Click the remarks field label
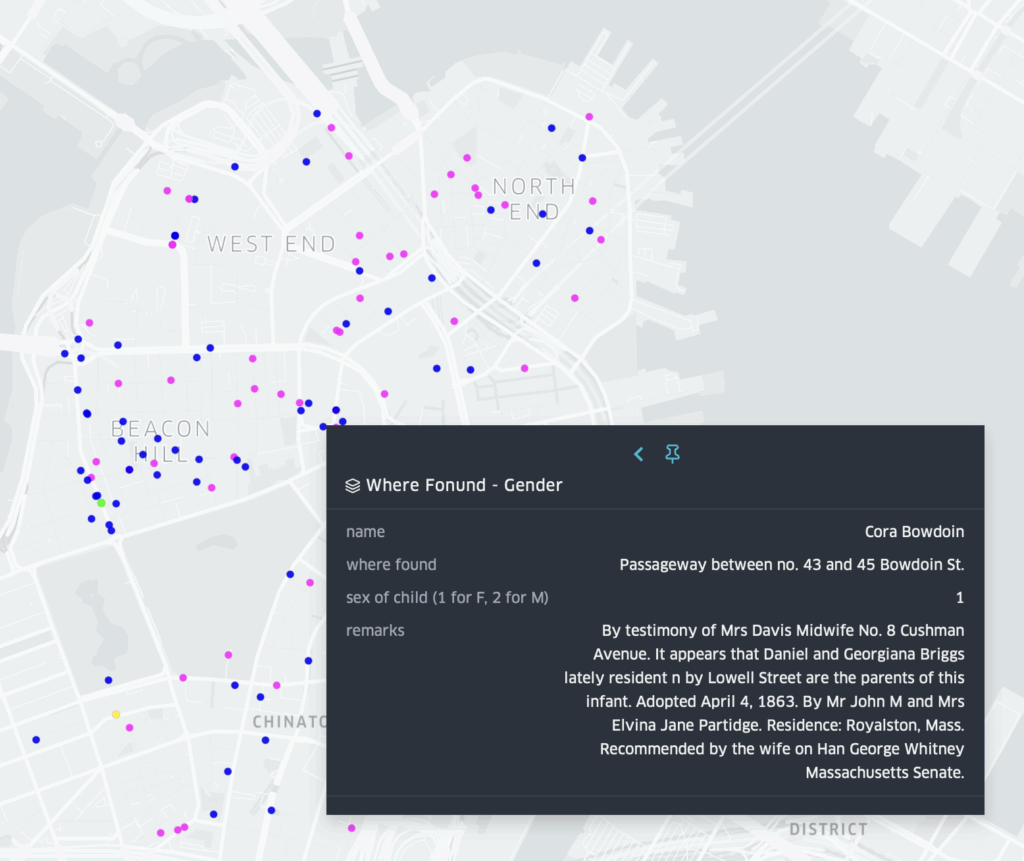The width and height of the screenshot is (1024, 861). point(375,630)
